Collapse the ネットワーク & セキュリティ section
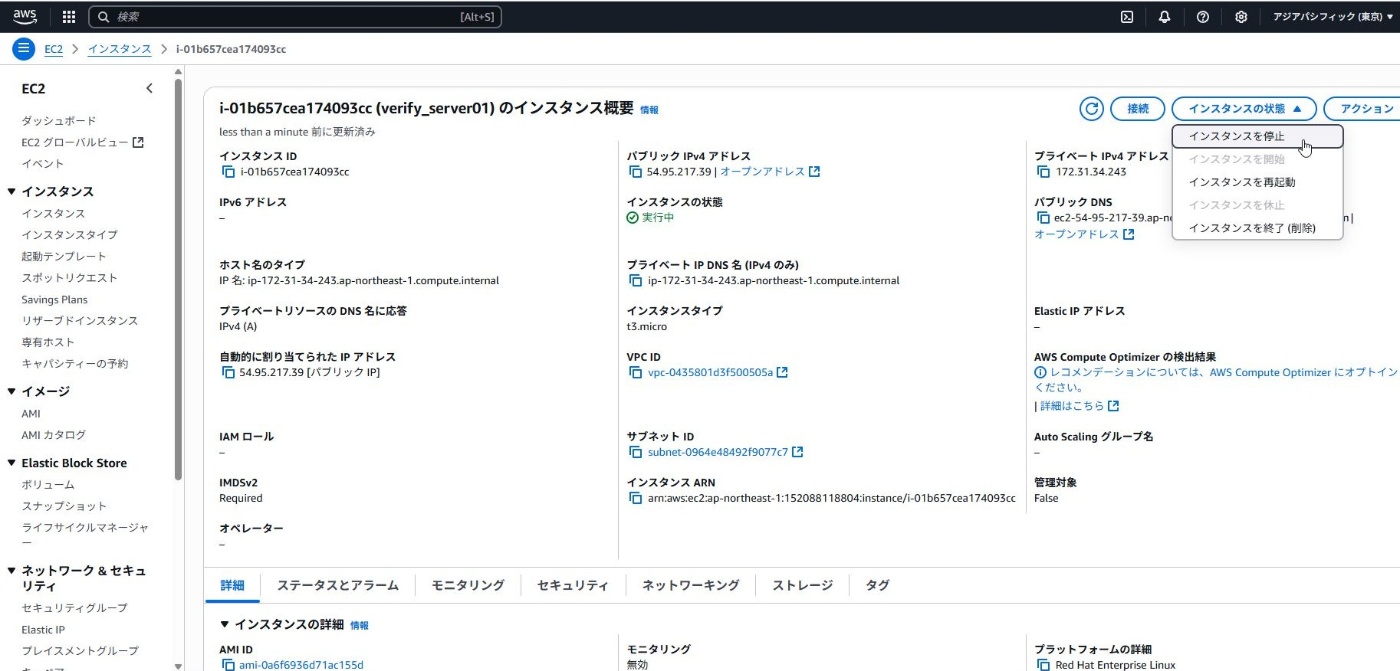The image size is (1400, 671). [12, 571]
